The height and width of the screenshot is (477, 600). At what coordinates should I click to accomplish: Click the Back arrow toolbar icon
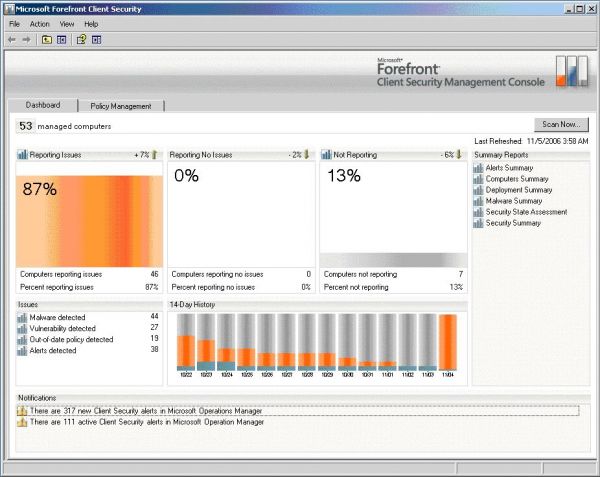(x=12, y=39)
